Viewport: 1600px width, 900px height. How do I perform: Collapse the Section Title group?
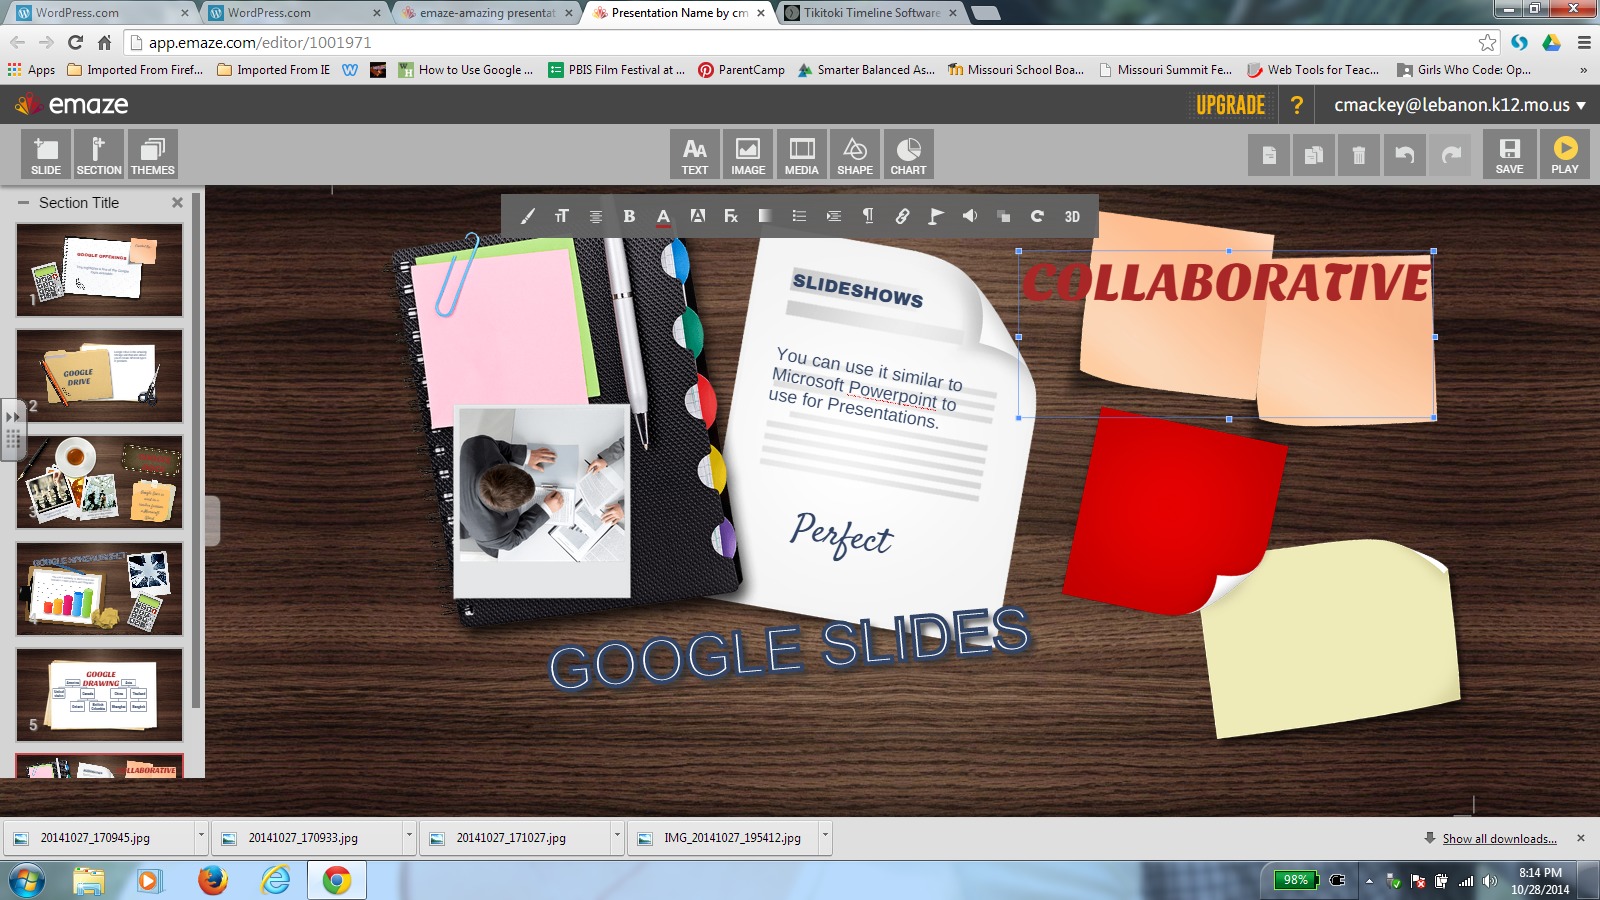click(x=23, y=202)
